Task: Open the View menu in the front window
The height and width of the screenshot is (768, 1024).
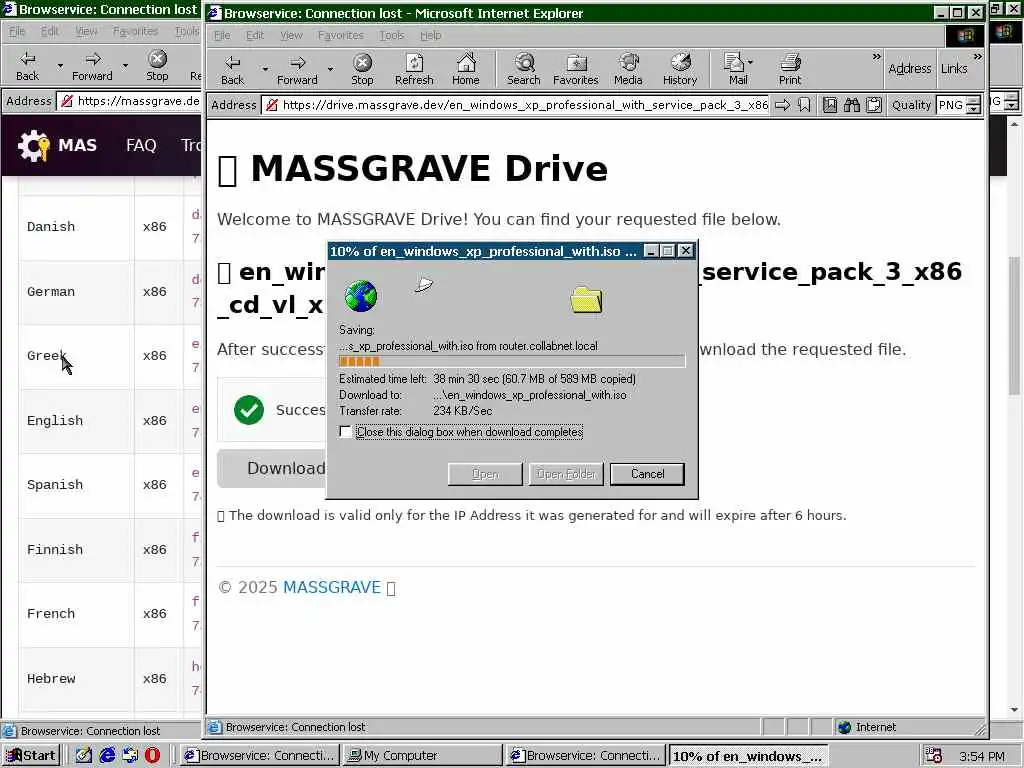Action: [x=291, y=35]
